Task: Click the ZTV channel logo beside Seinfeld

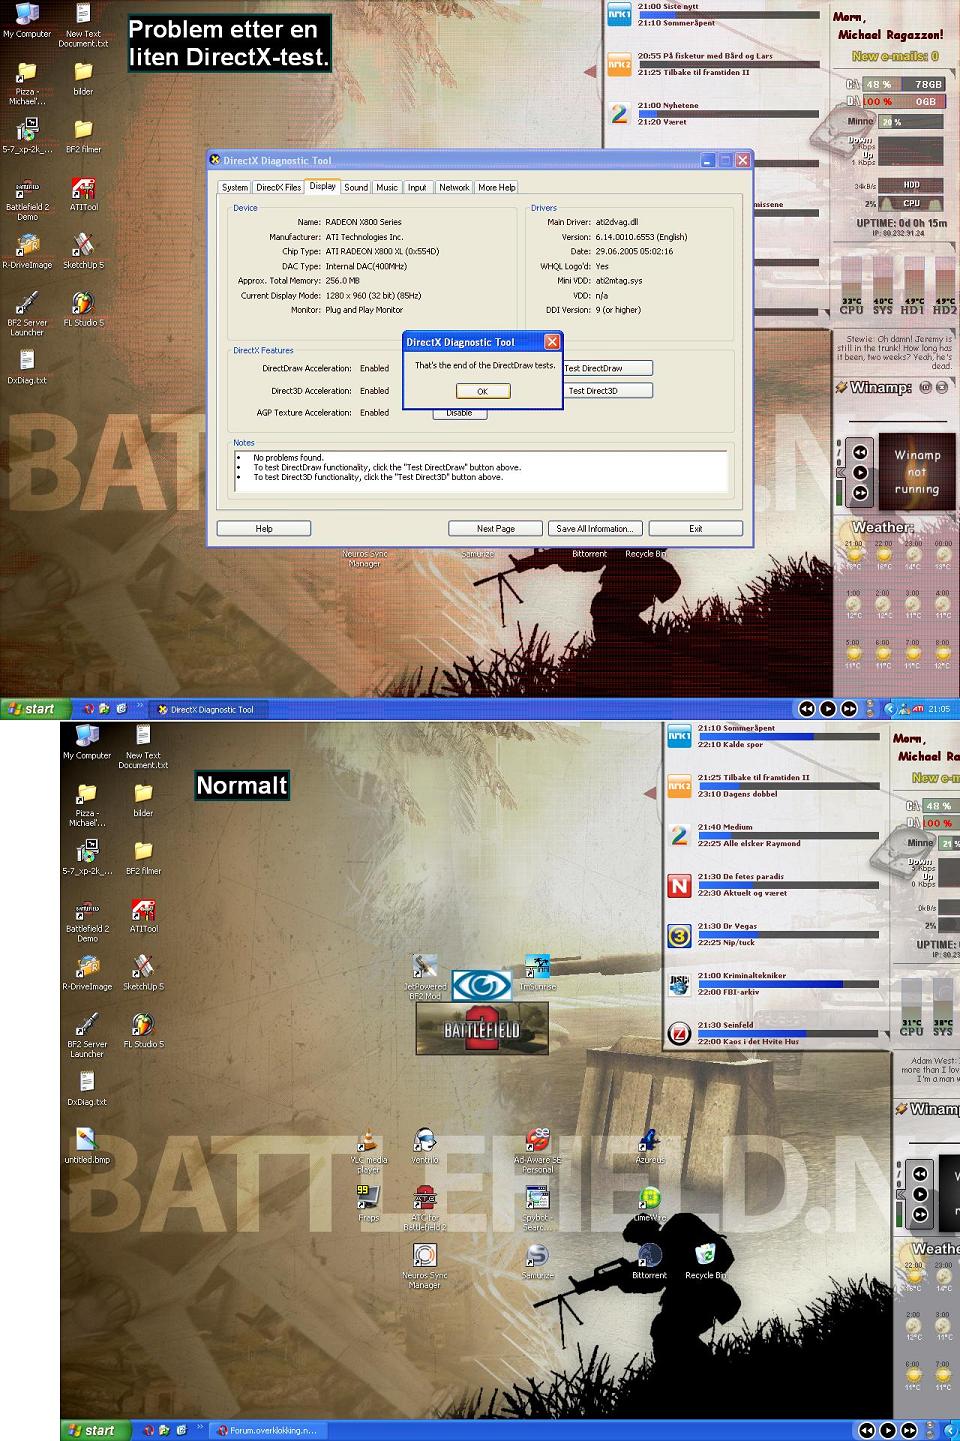Action: (679, 1034)
